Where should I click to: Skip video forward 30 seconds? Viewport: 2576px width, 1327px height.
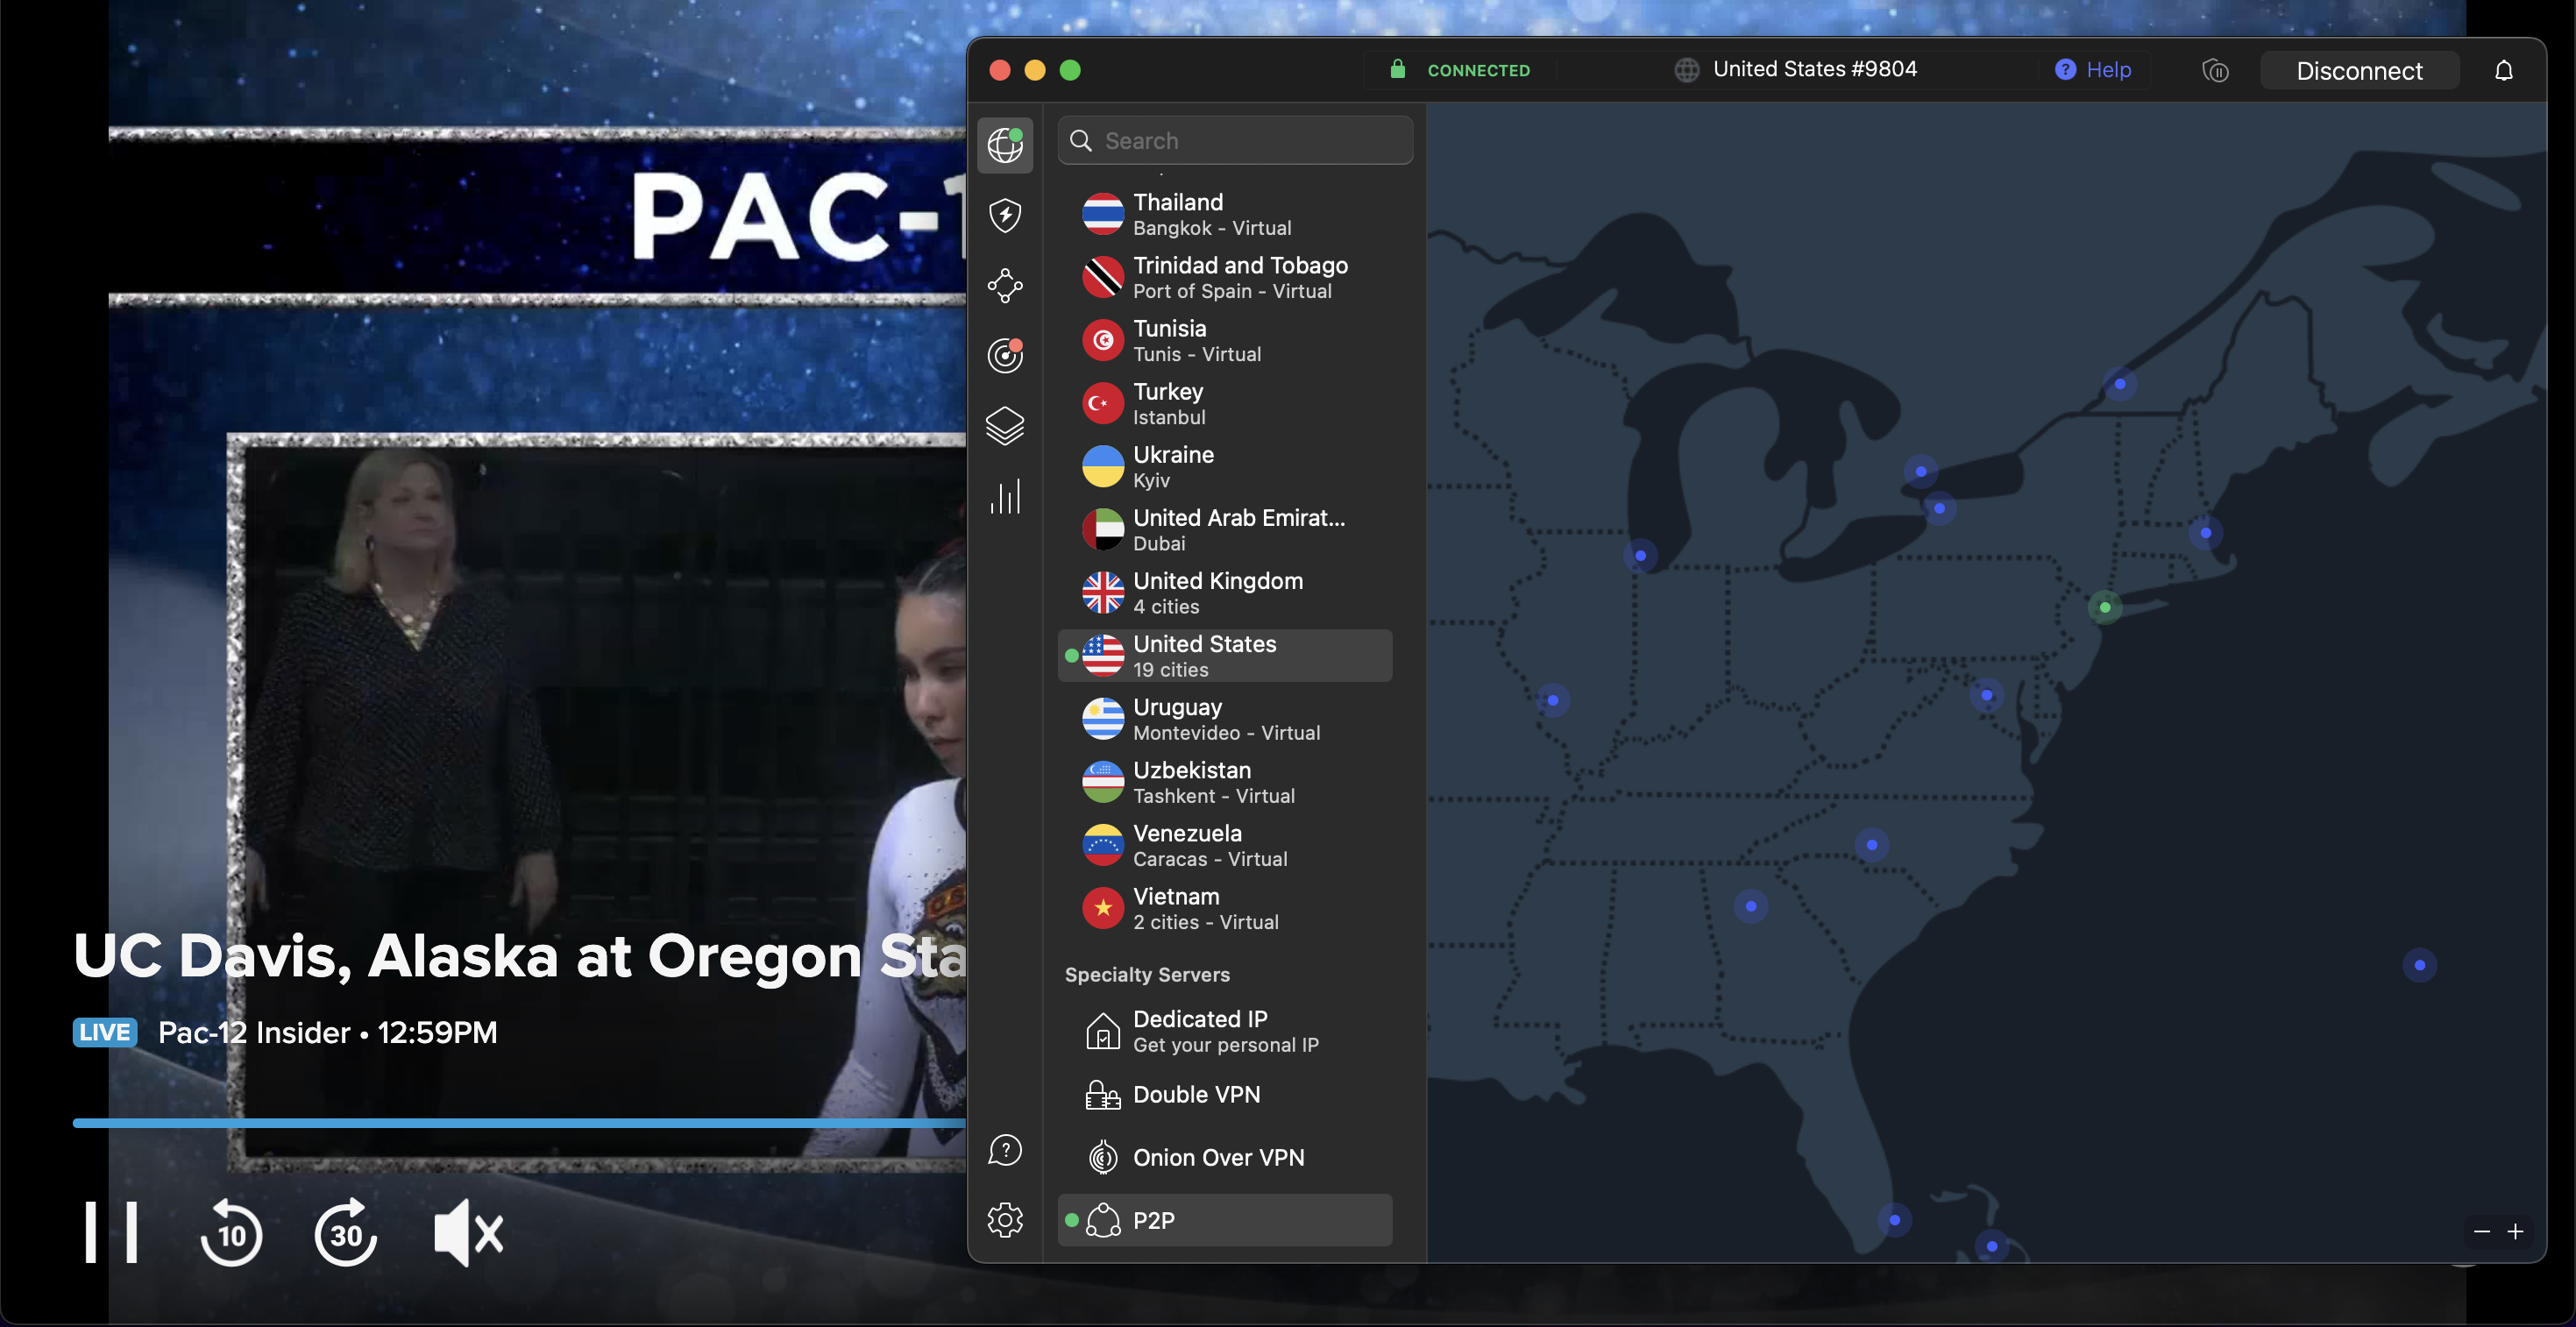point(346,1233)
